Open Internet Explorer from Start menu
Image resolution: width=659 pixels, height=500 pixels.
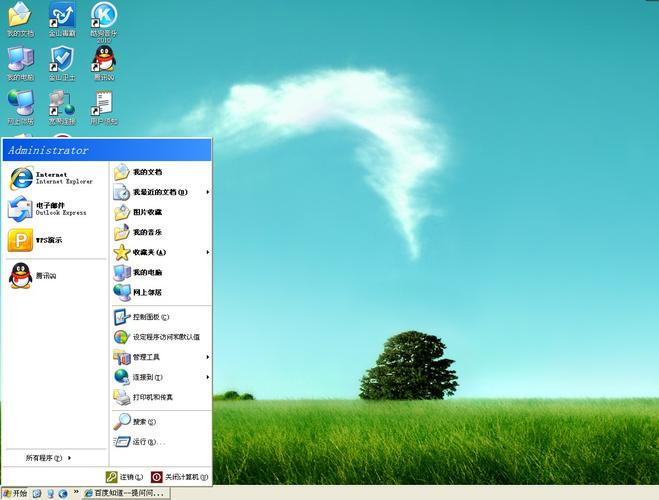pyautogui.click(x=50, y=178)
